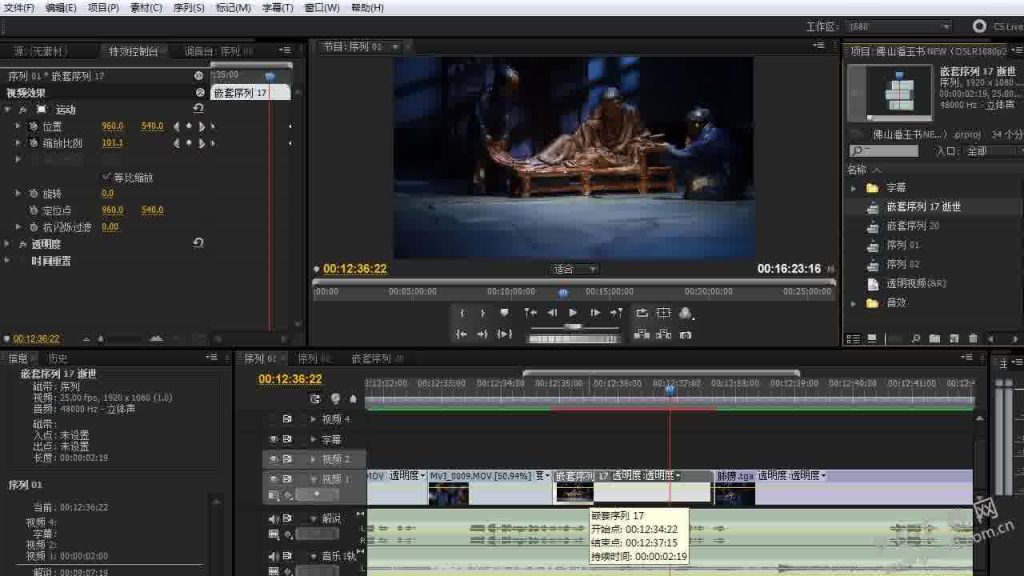
Task: Click the jog shuttle slider under playback
Action: pos(572,327)
